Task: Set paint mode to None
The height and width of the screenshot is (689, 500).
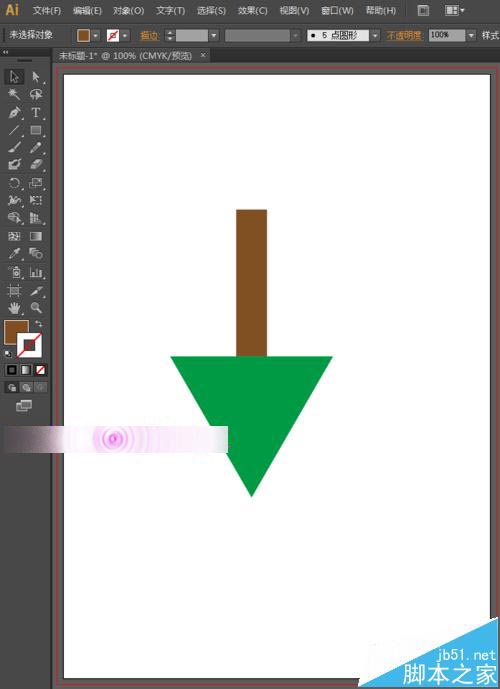Action: coord(40,370)
